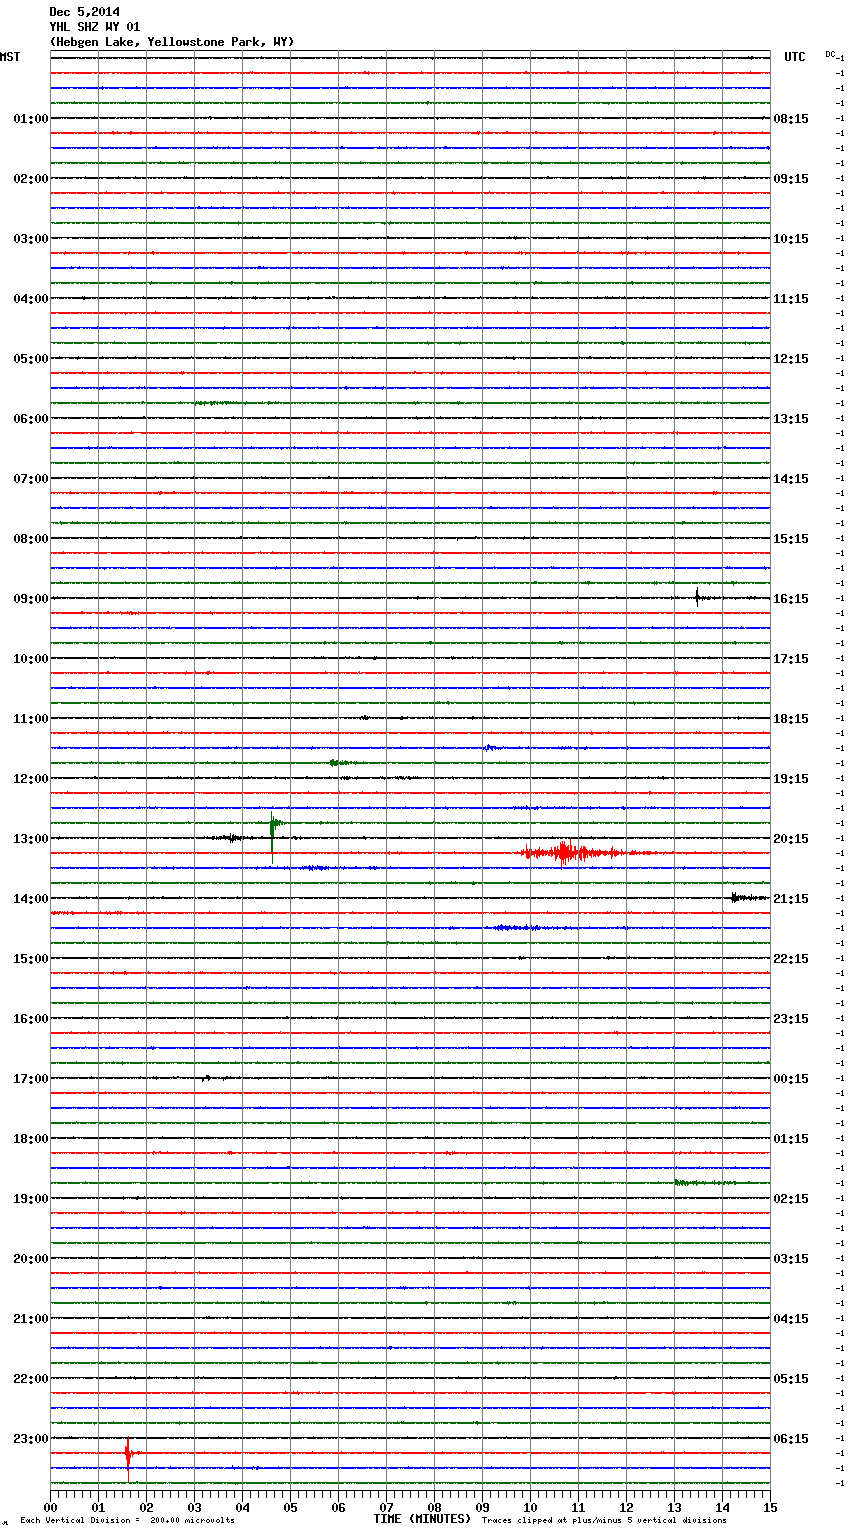Click the "10:15" UTC row label
This screenshot has height=1534, width=850.
click(791, 239)
